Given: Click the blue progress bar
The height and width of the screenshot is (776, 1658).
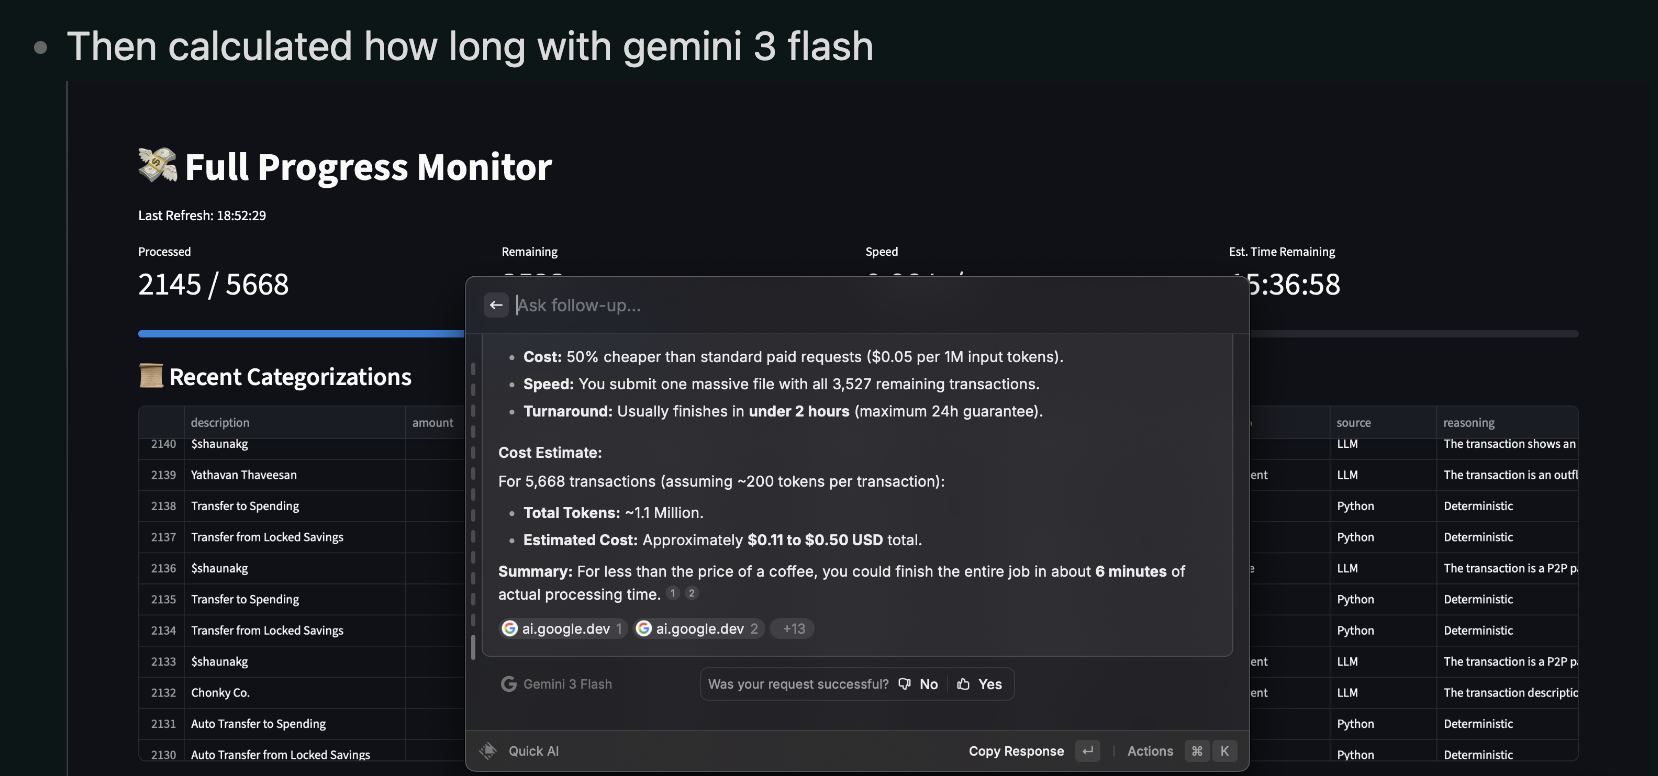Looking at the screenshot, I should 300,334.
